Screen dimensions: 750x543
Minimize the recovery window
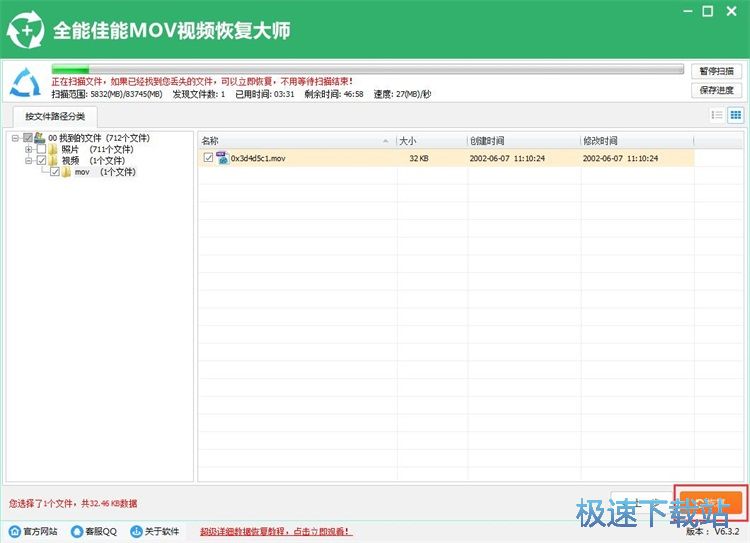coord(688,11)
